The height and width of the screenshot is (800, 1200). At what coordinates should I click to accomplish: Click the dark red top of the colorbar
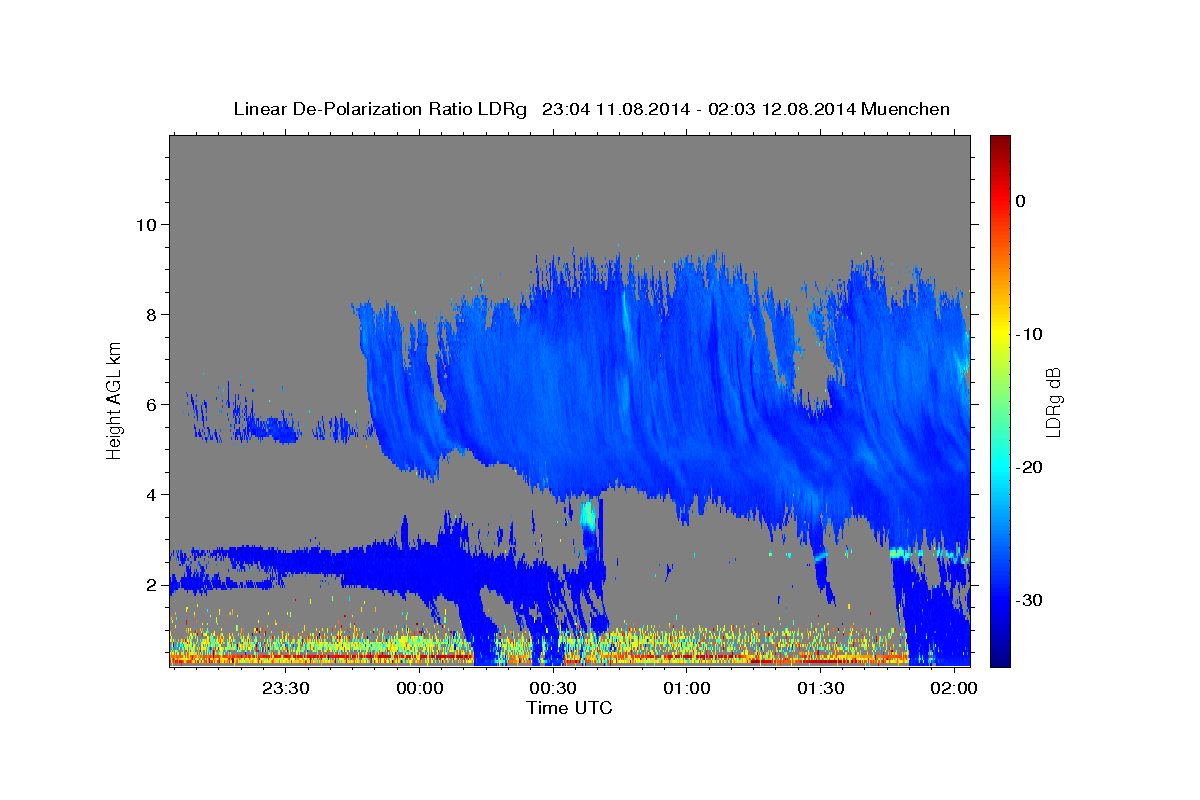pyautogui.click(x=1000, y=145)
